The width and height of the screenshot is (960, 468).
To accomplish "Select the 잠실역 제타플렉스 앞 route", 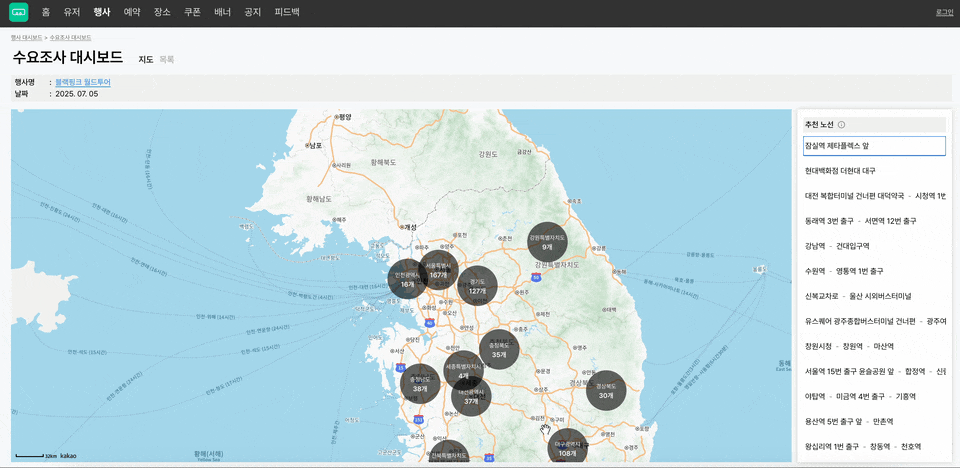I will pyautogui.click(x=874, y=146).
